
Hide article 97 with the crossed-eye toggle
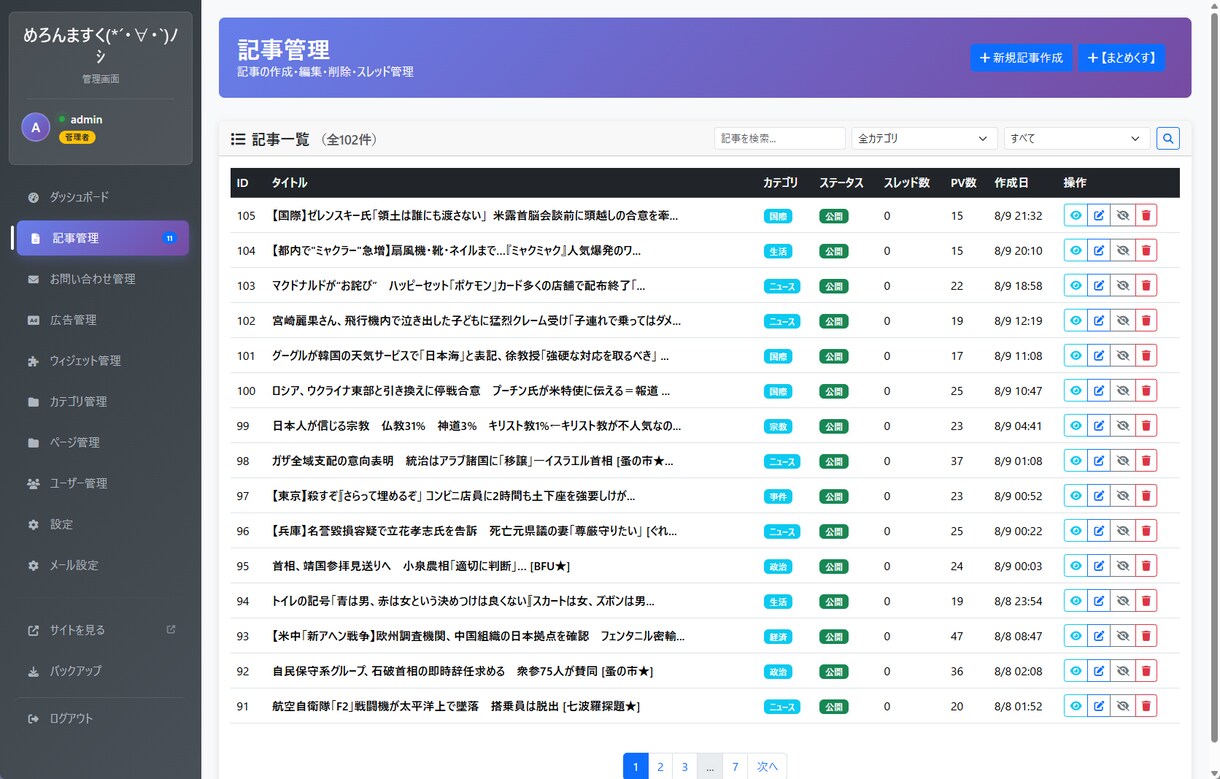pos(1123,495)
